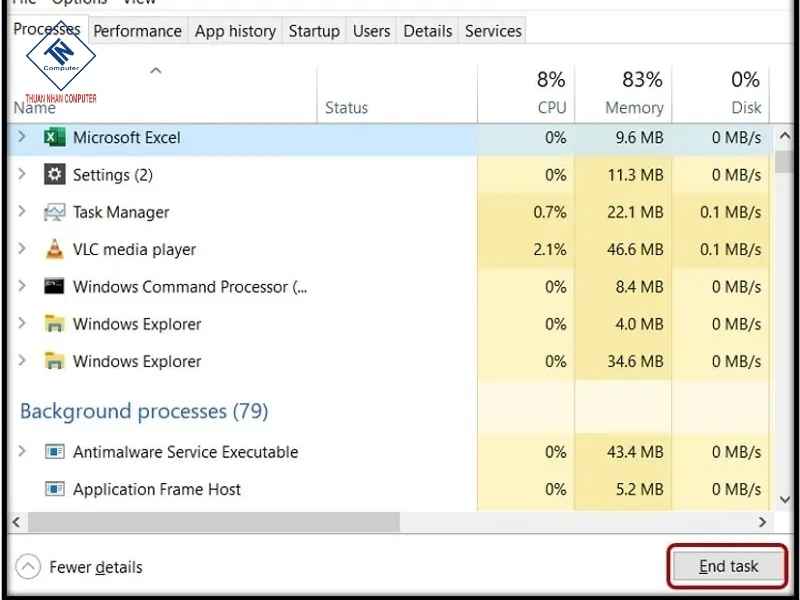Switch to the Performance tab
This screenshot has width=800, height=600.
pyautogui.click(x=137, y=31)
